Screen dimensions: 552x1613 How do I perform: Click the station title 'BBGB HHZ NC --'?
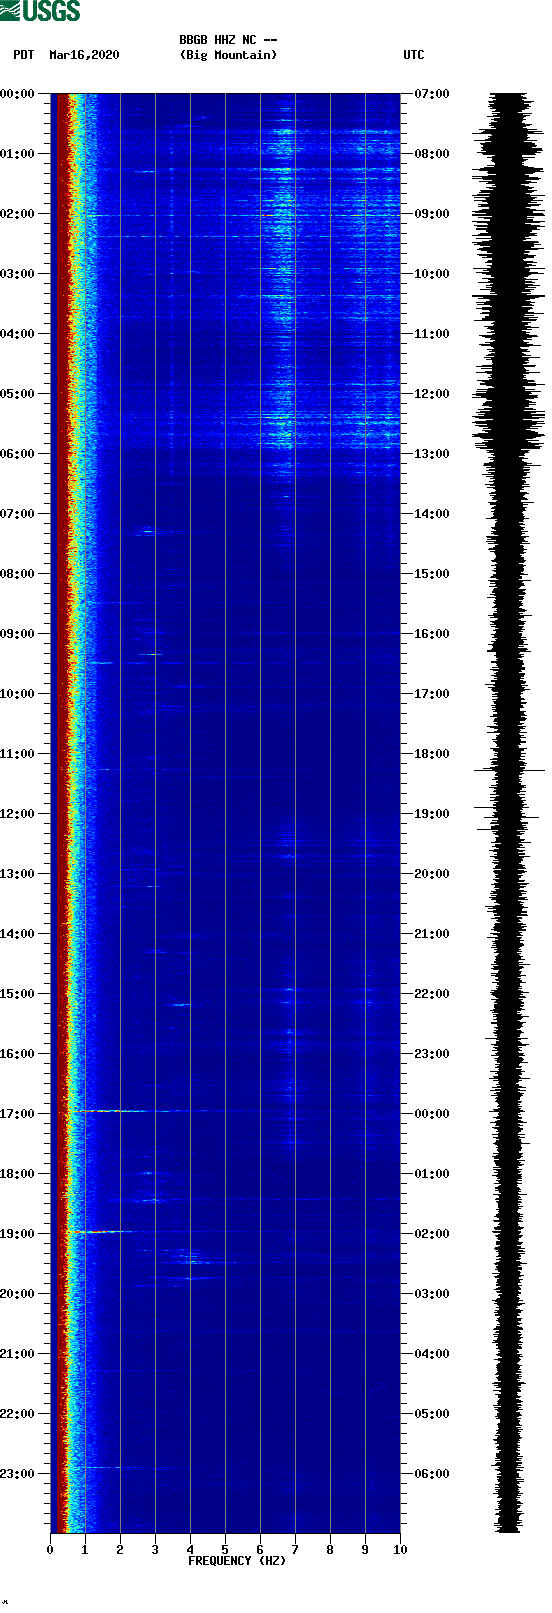[x=228, y=40]
